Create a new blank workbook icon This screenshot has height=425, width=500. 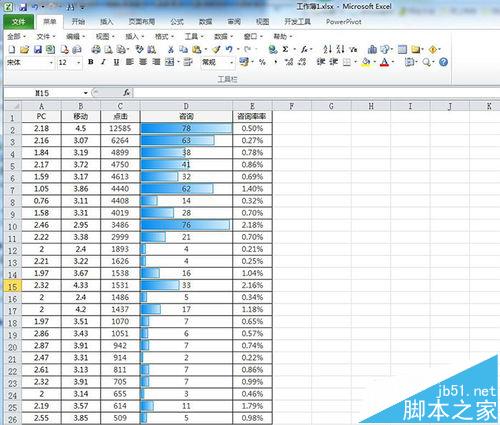click(12, 50)
